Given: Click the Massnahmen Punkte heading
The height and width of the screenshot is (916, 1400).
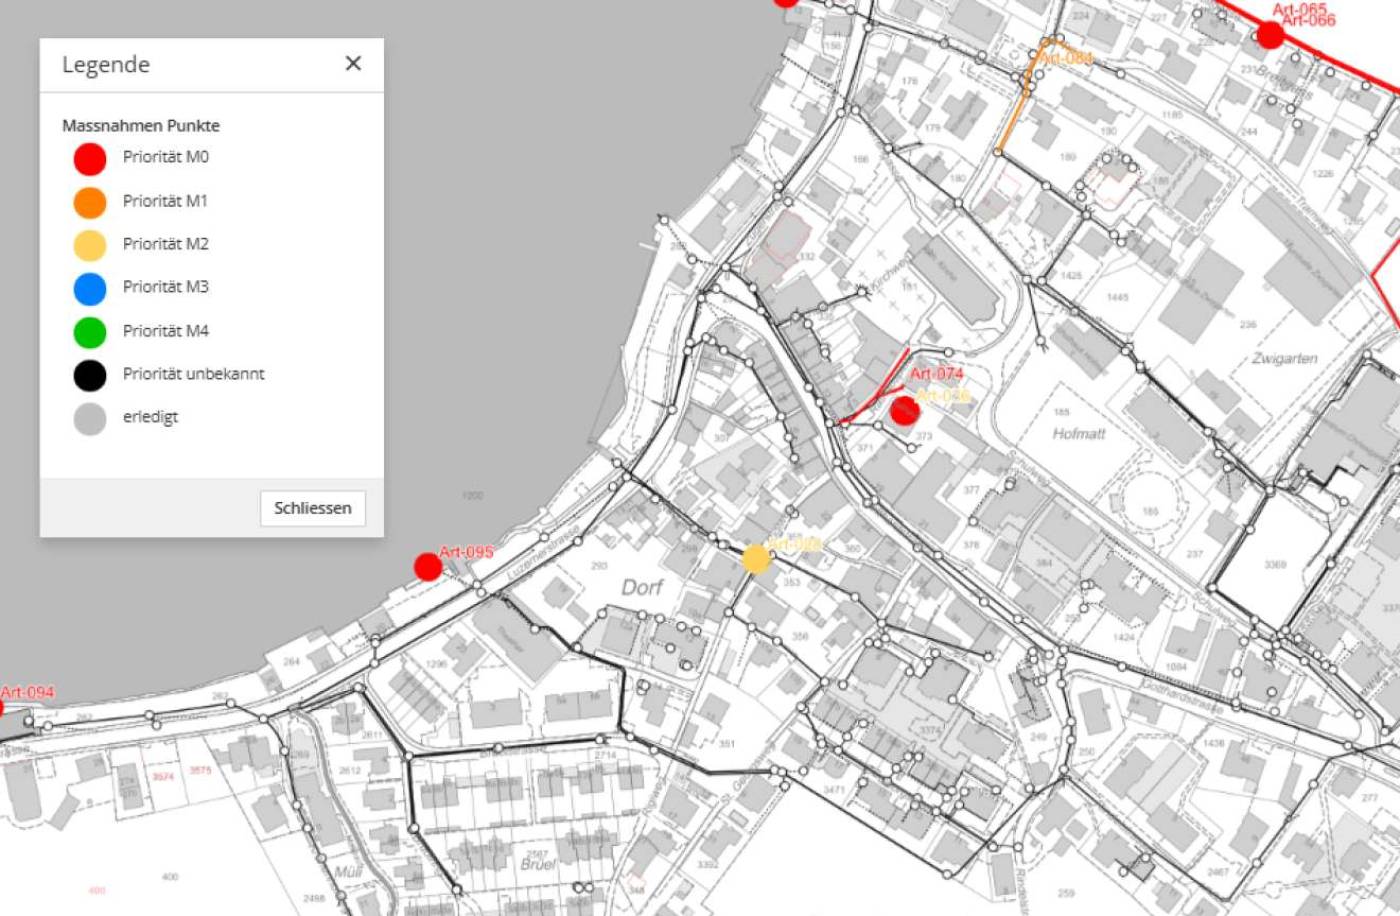Looking at the screenshot, I should 141,126.
